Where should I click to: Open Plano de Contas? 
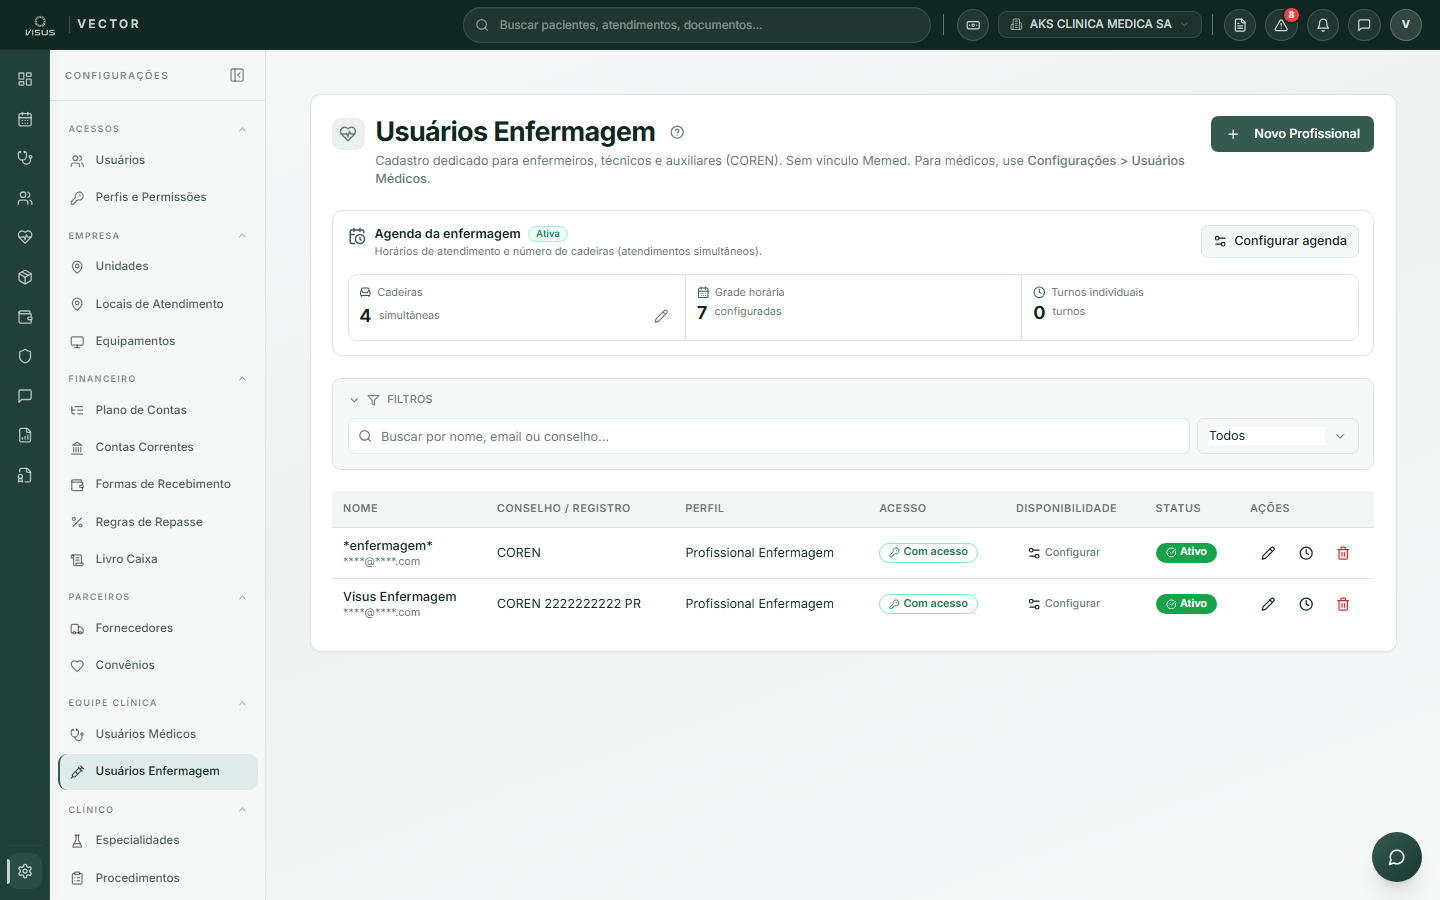coord(158,410)
